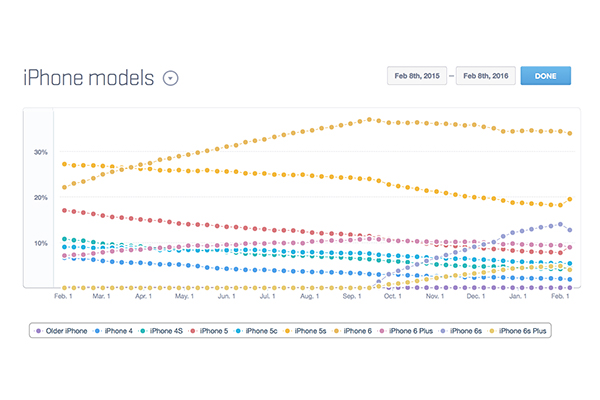600x400 pixels.
Task: Click the first red iPhone 5 data point
Action: (x=64, y=210)
